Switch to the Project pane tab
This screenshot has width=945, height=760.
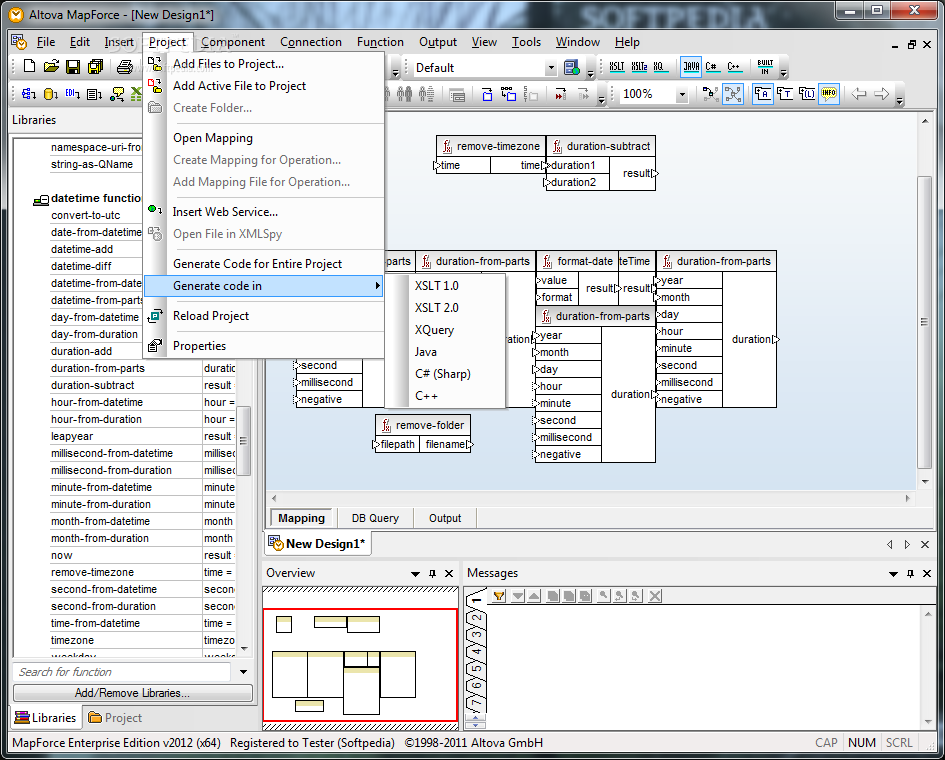115,718
